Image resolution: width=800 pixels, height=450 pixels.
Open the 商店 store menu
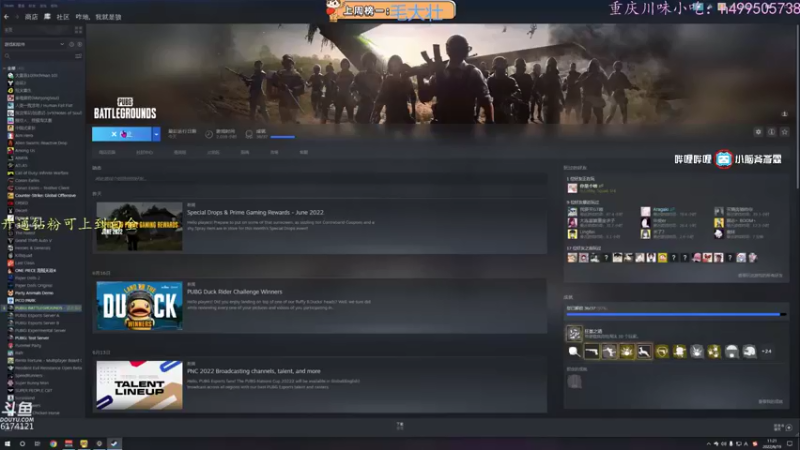pos(31,17)
